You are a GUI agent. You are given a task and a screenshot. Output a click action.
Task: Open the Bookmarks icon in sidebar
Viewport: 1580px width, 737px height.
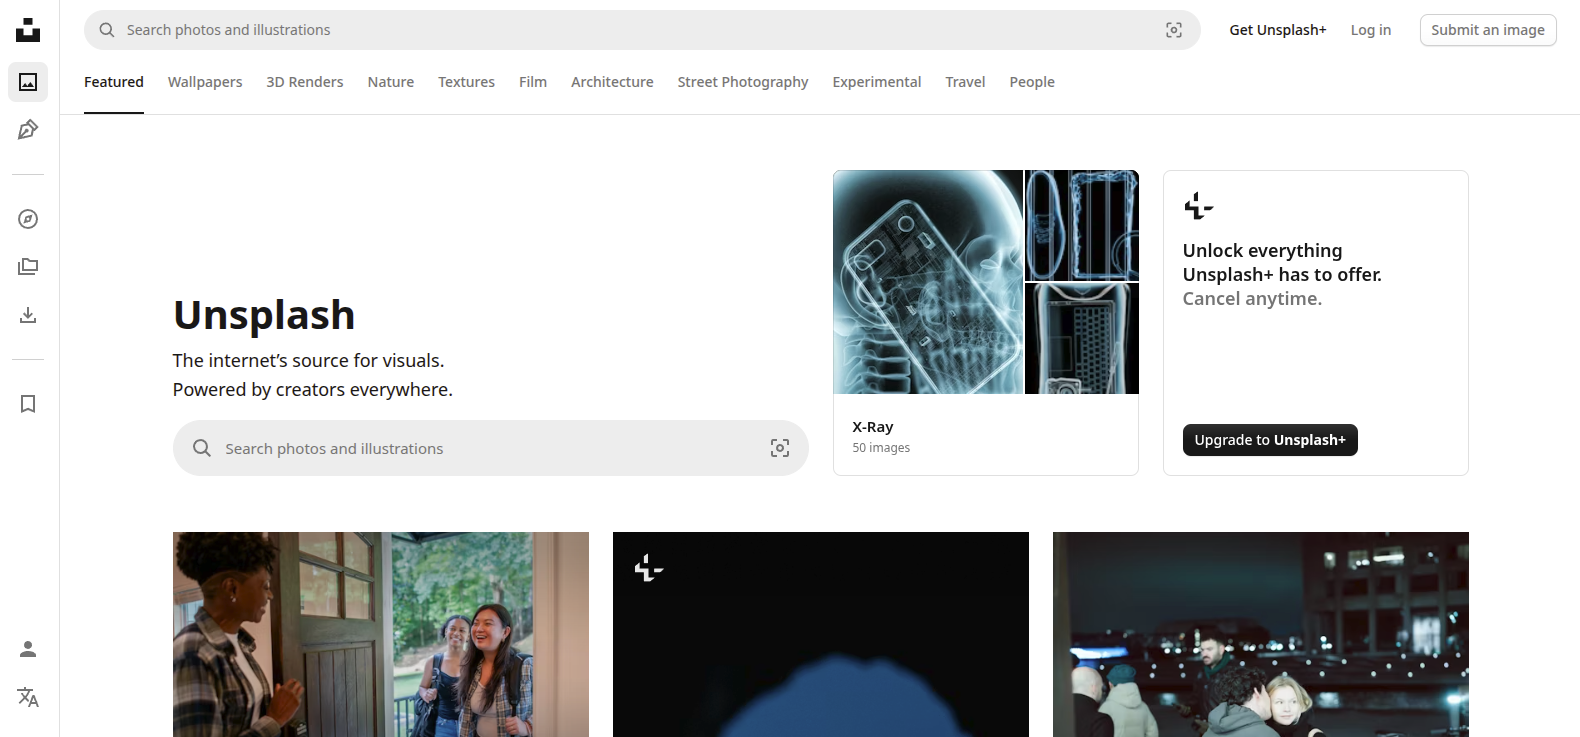pos(28,404)
